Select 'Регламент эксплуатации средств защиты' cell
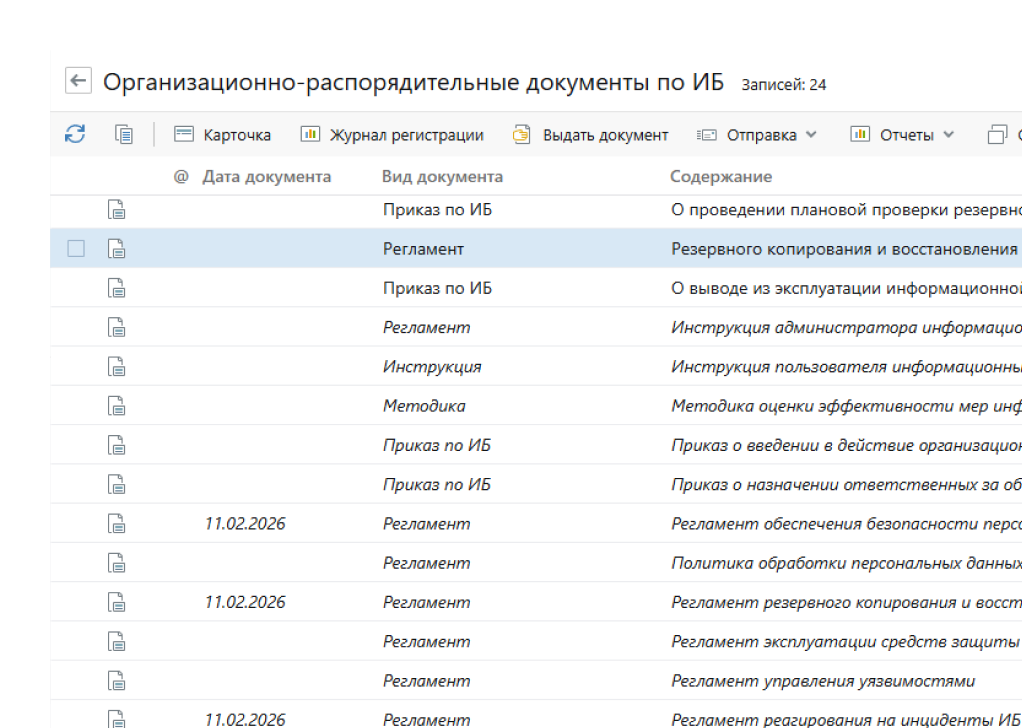The image size is (1022, 728). point(845,641)
